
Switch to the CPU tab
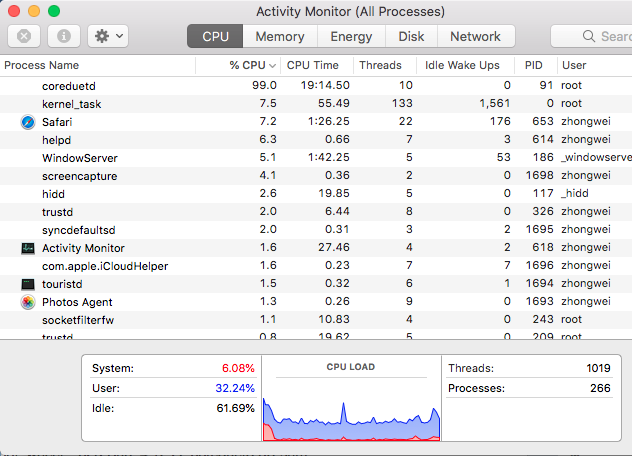215,36
